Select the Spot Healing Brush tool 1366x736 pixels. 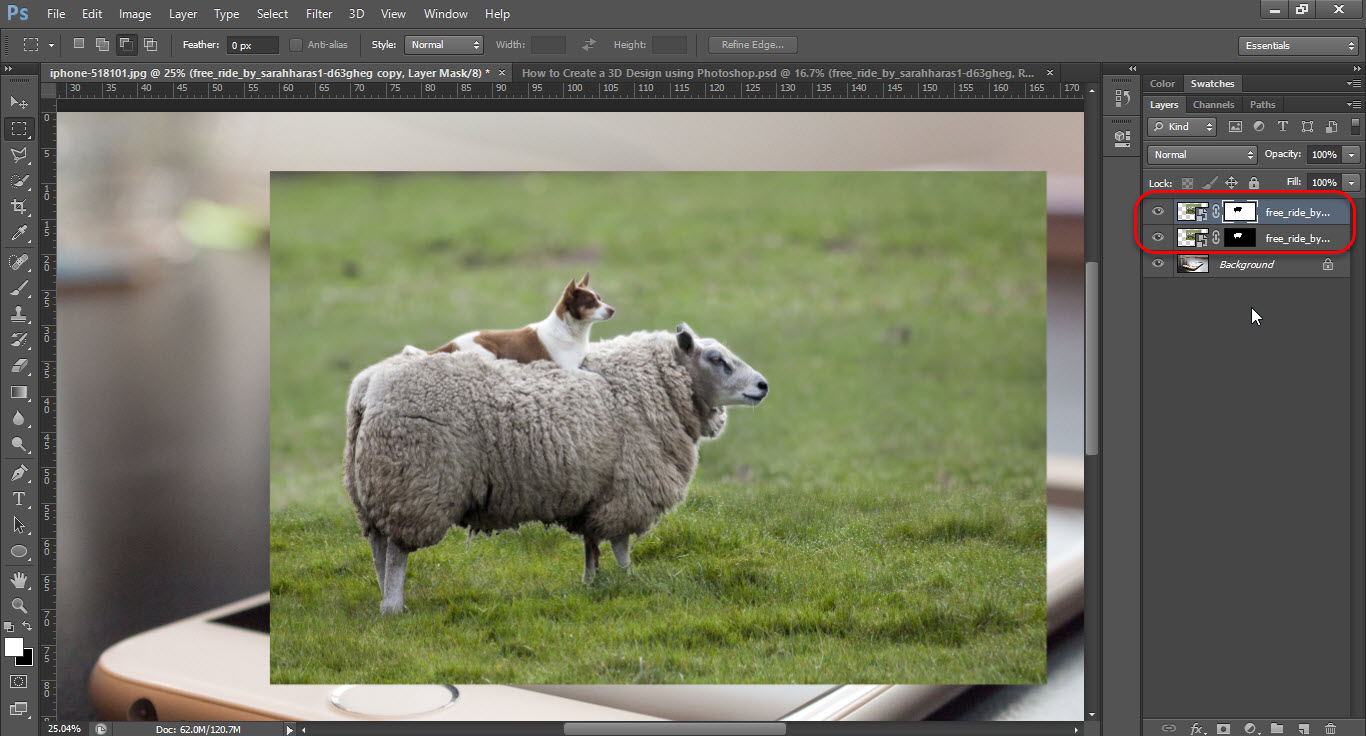tap(19, 262)
